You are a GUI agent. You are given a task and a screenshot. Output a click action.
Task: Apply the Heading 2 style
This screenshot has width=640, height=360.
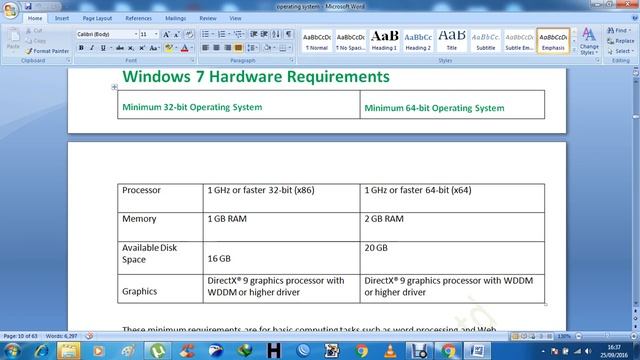(x=418, y=40)
